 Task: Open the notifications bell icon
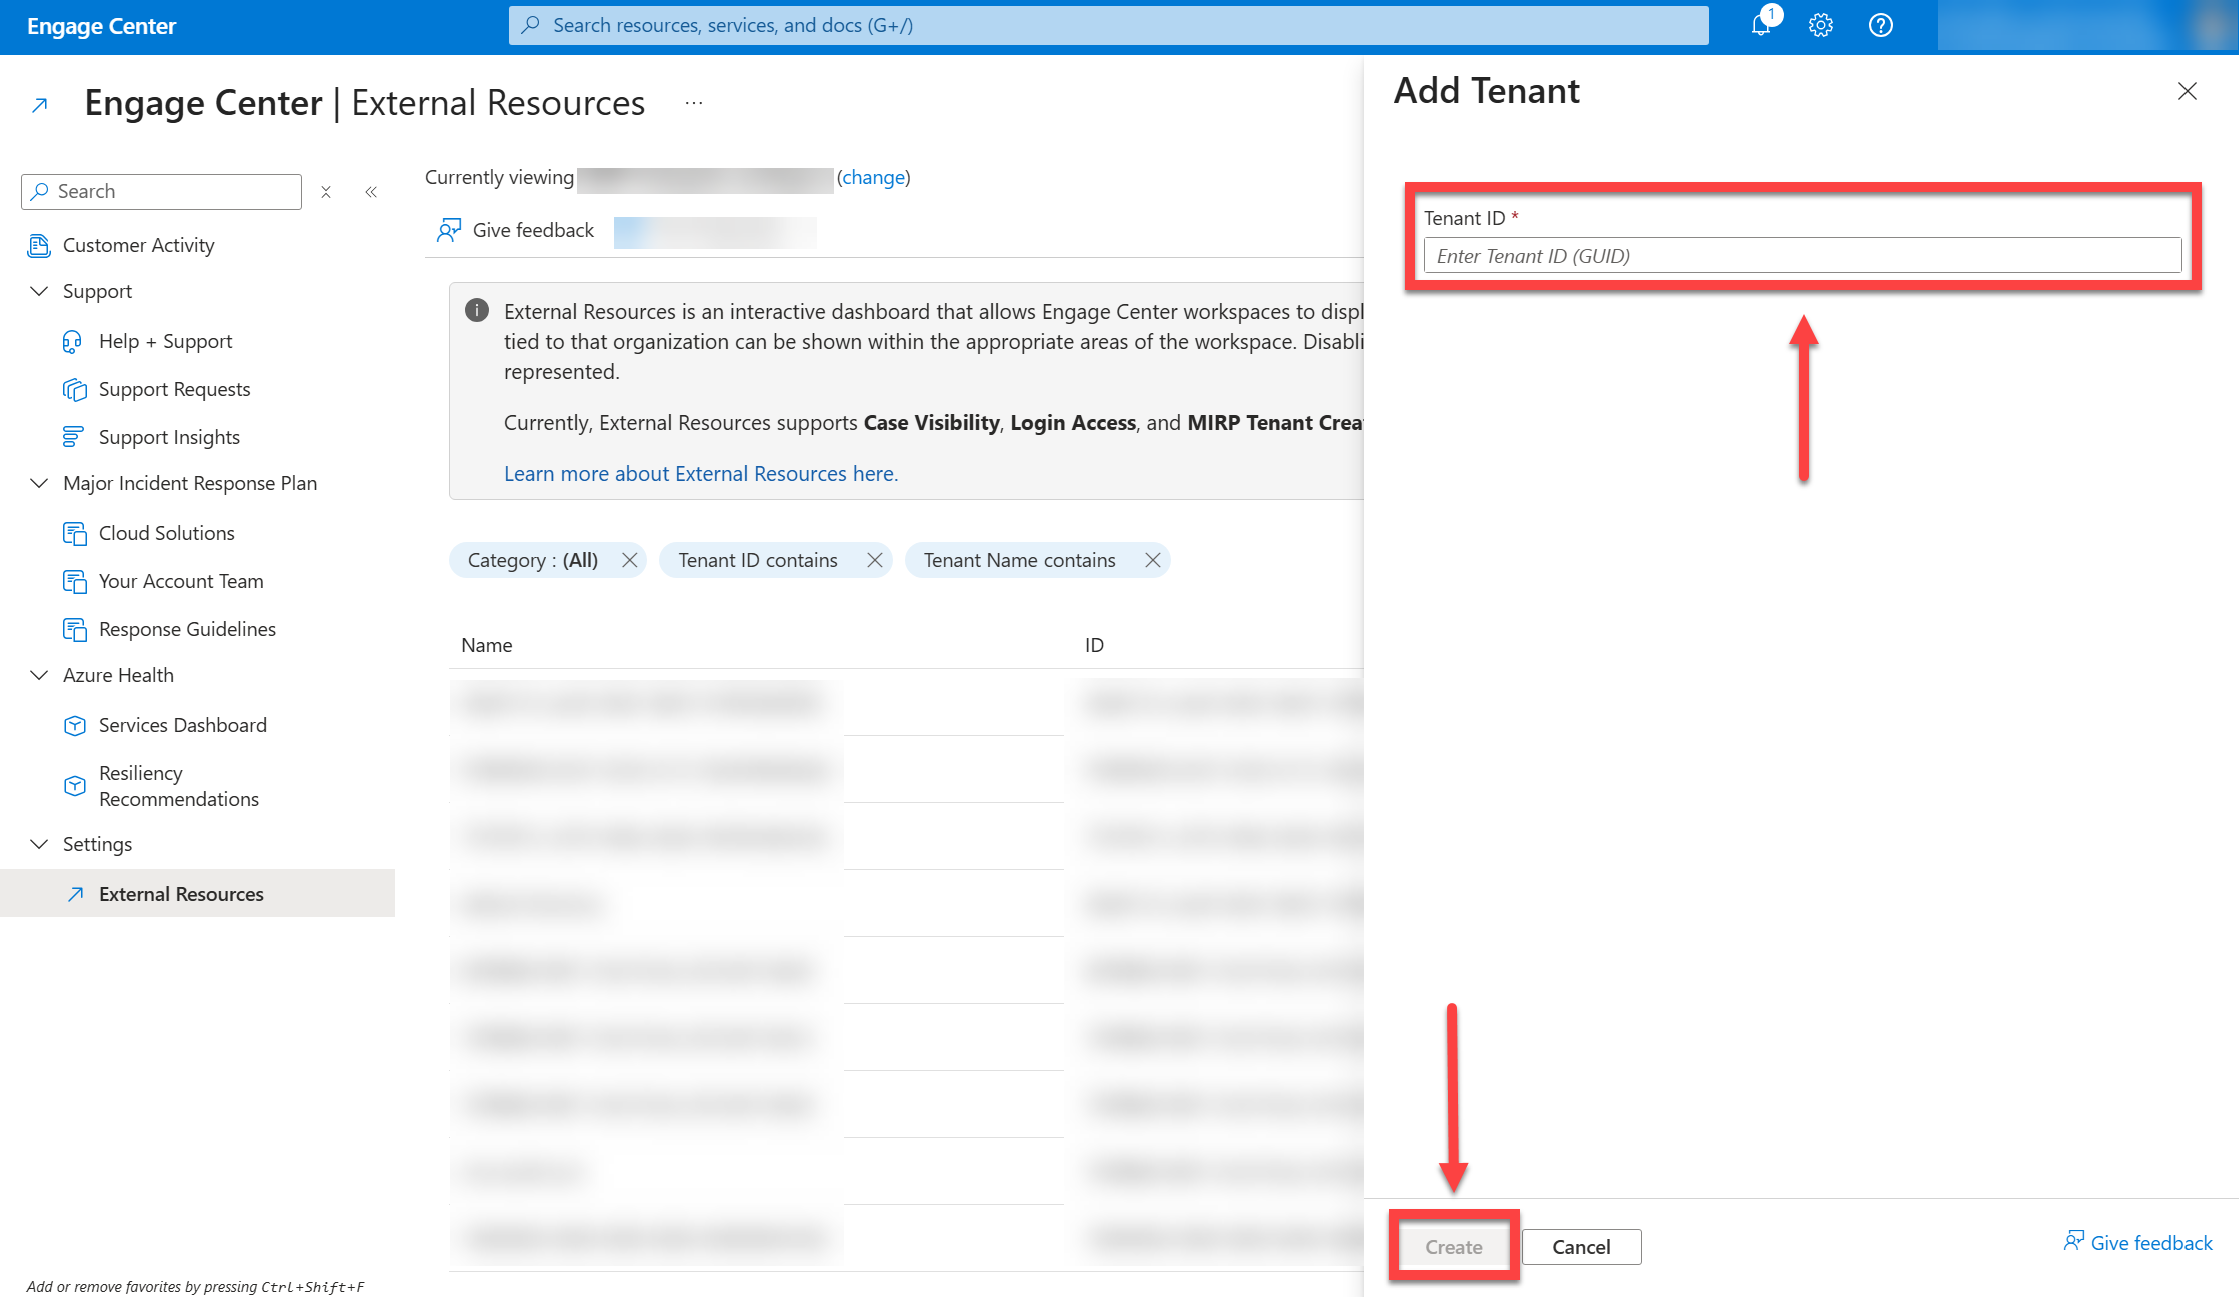[x=1761, y=26]
